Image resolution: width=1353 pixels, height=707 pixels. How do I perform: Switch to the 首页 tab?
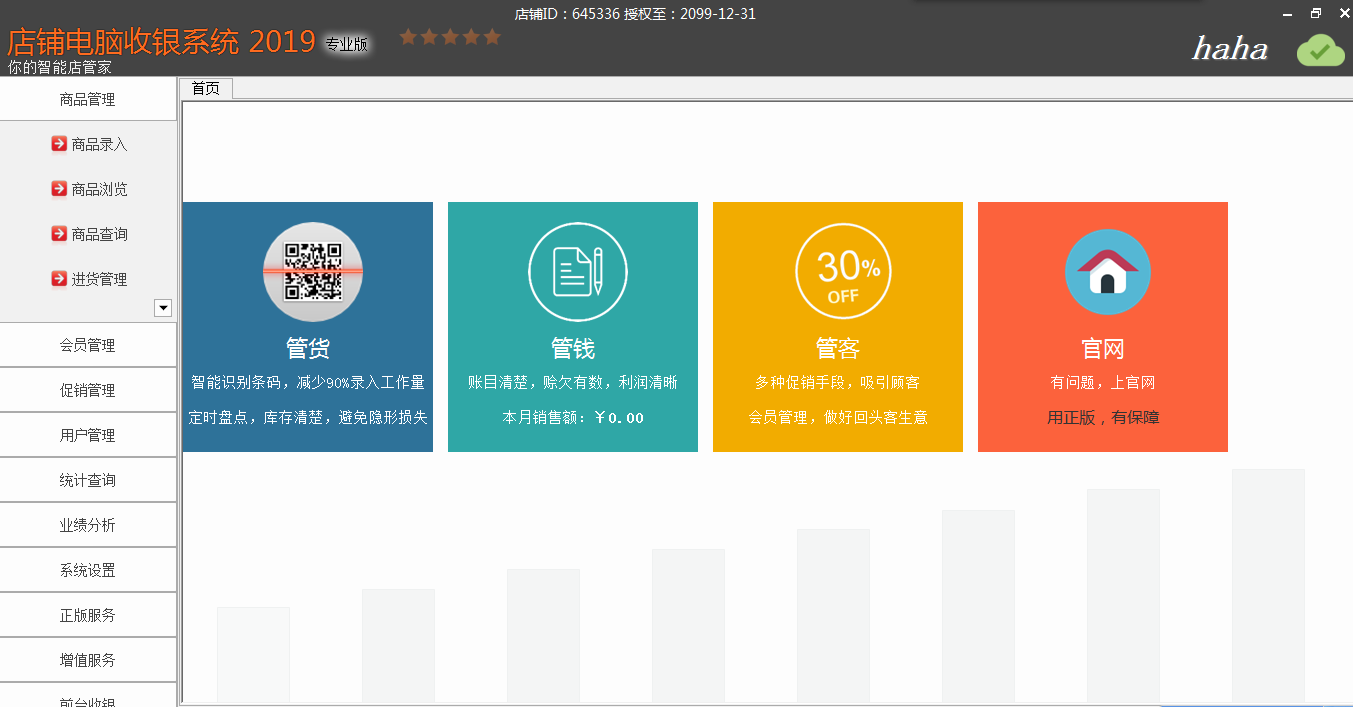pos(204,88)
